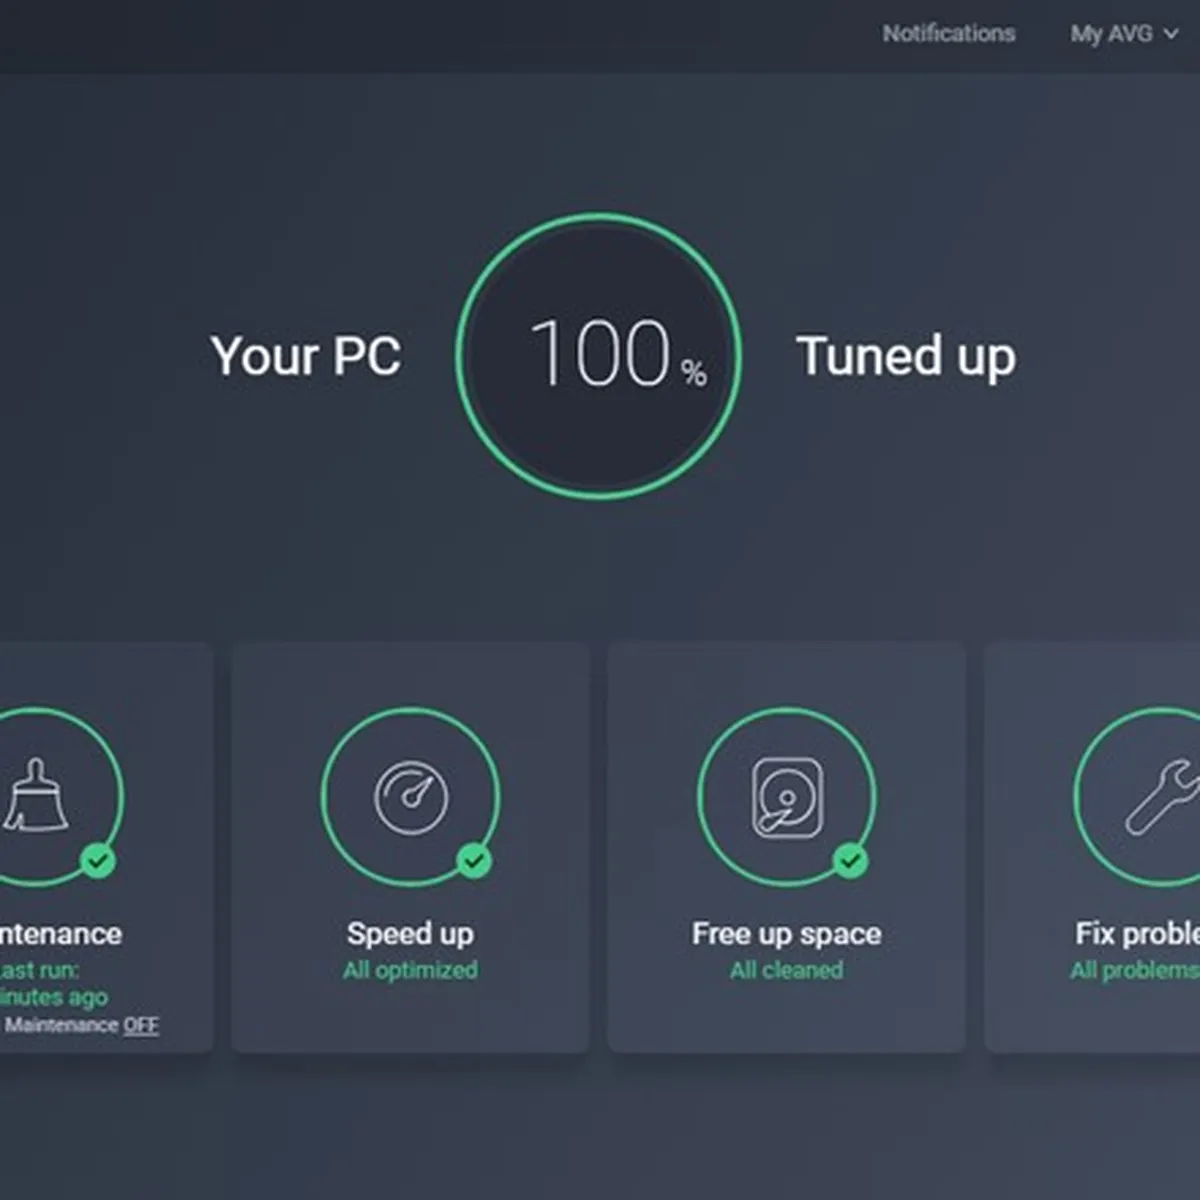This screenshot has width=1200, height=1200.
Task: Click the My AVG chevron arrow
Action: tap(1171, 34)
